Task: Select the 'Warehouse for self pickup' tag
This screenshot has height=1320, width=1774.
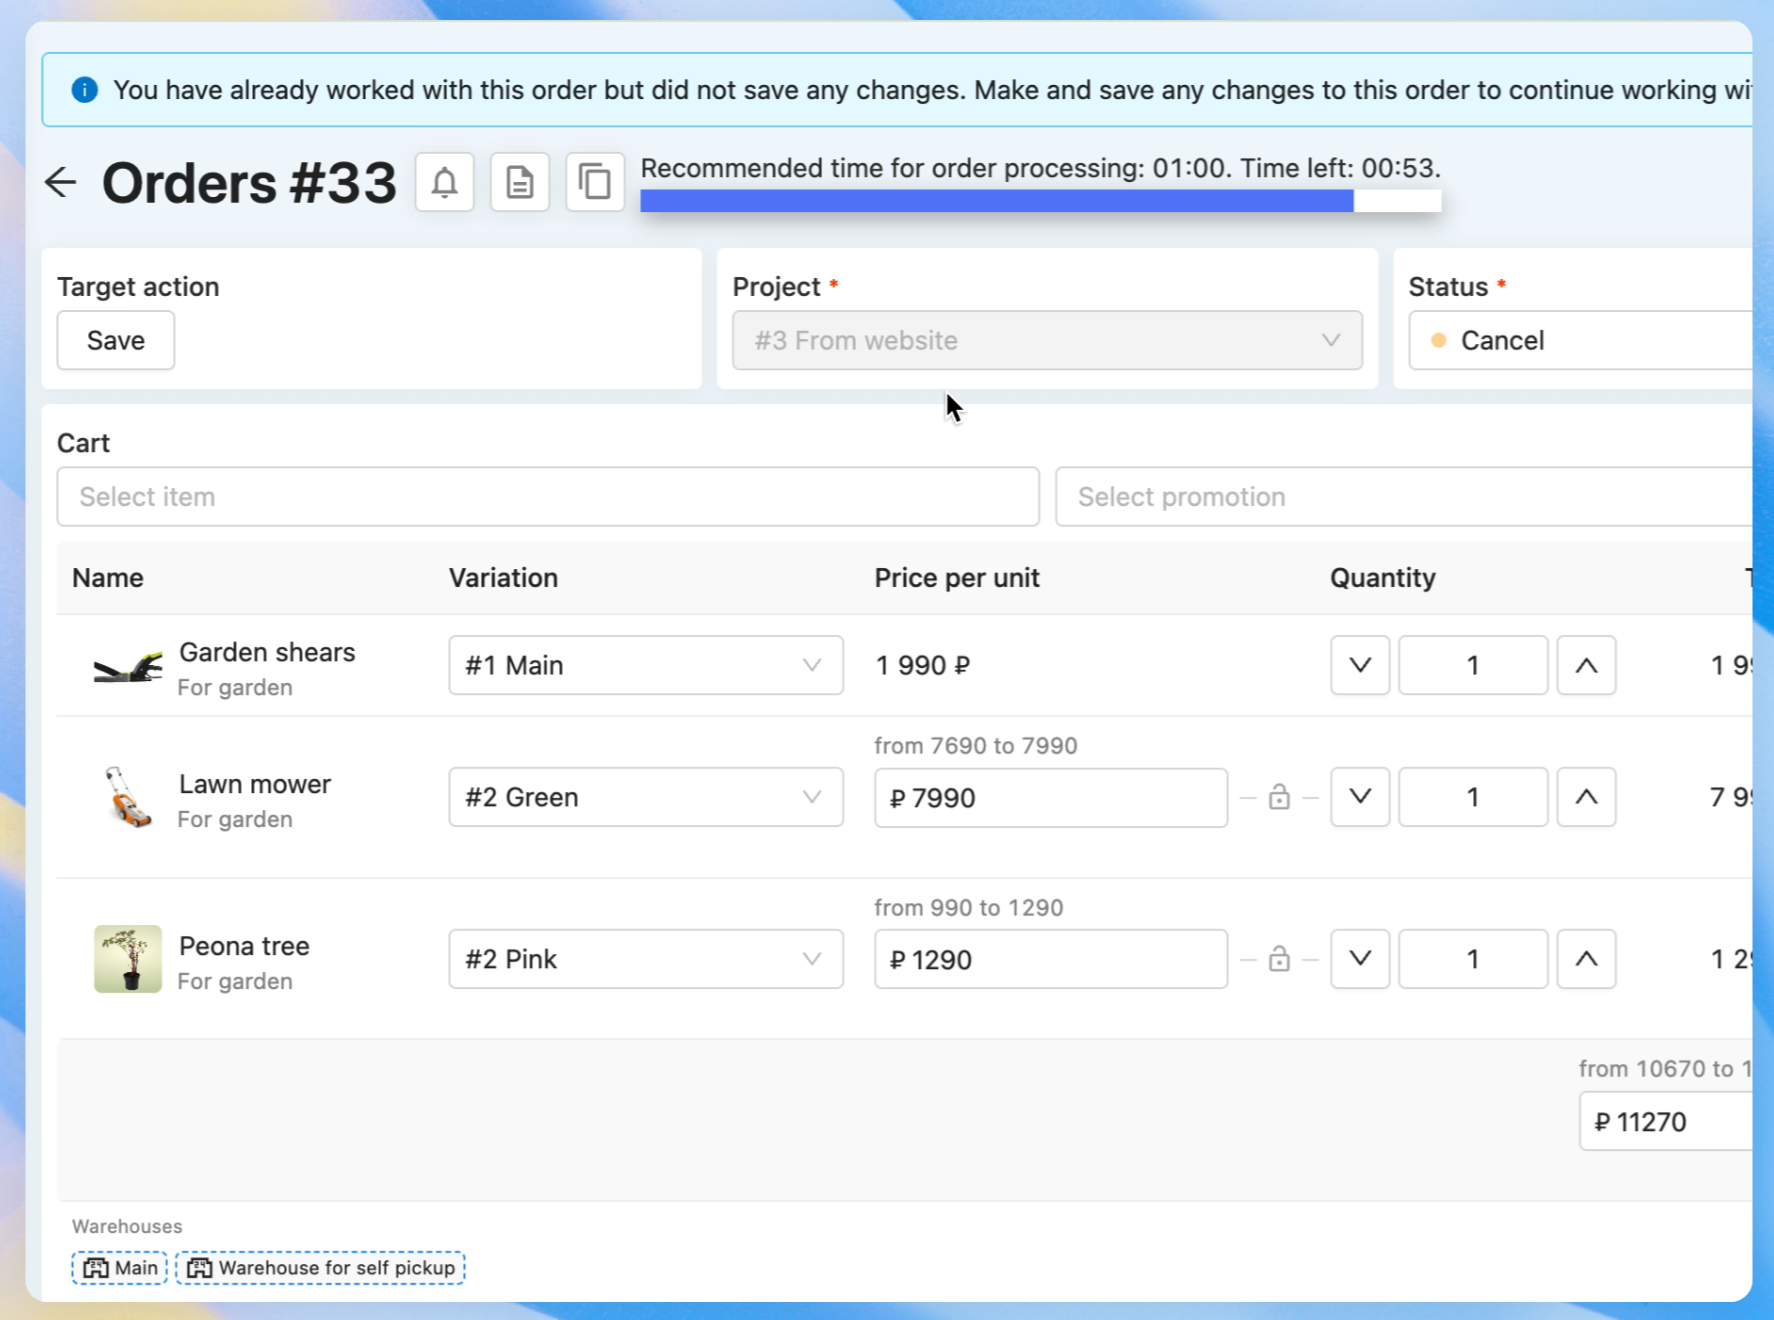Action: click(320, 1268)
